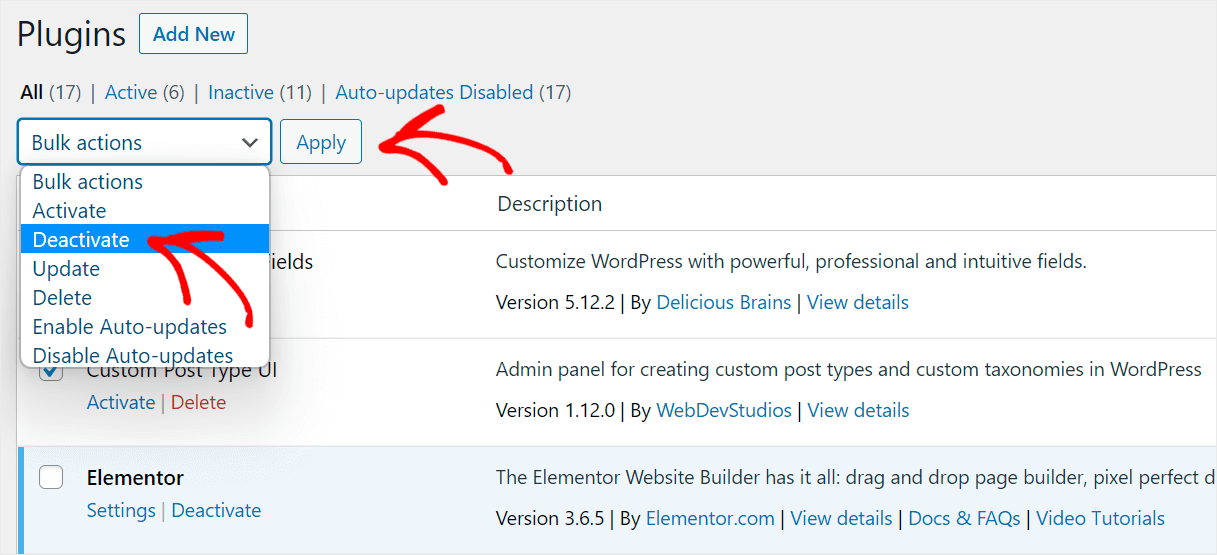
Task: View details for Elementor plugin
Action: [842, 518]
